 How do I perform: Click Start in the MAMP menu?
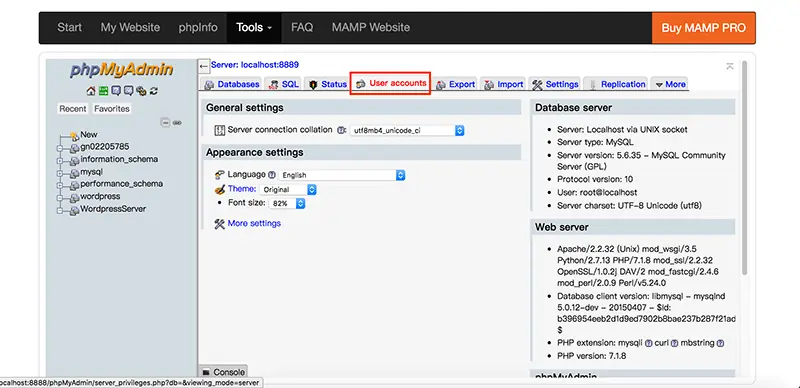coord(69,28)
